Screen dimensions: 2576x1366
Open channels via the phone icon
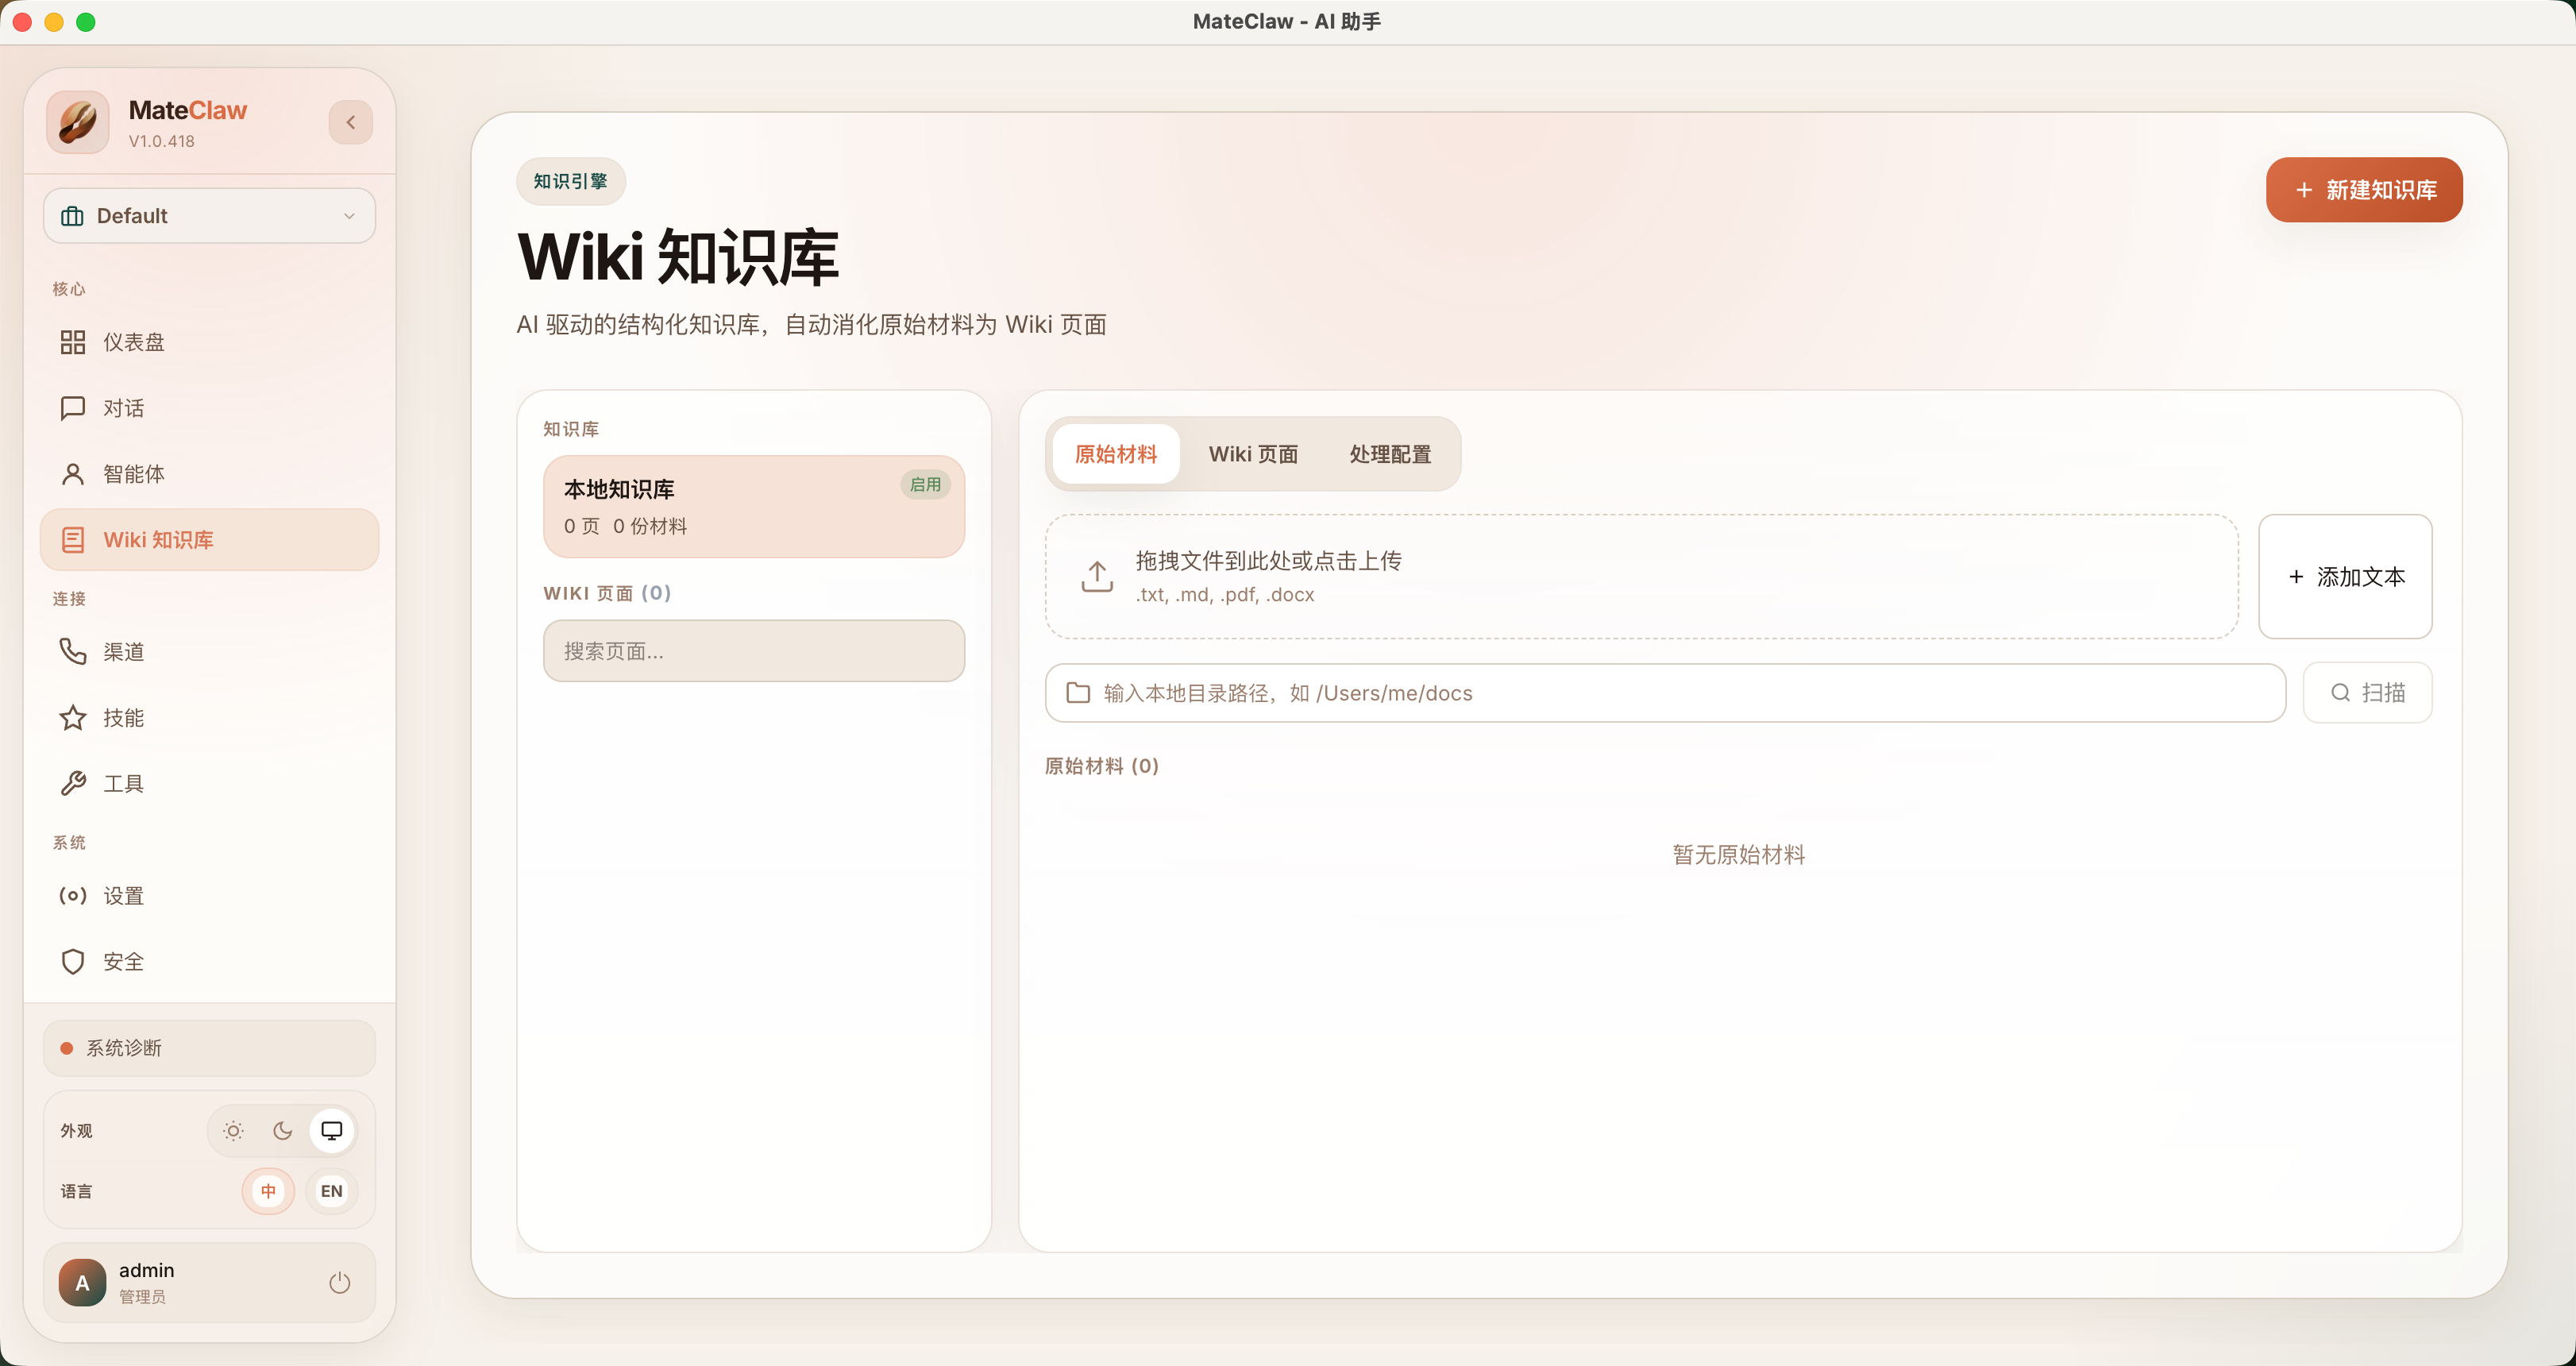coord(73,652)
